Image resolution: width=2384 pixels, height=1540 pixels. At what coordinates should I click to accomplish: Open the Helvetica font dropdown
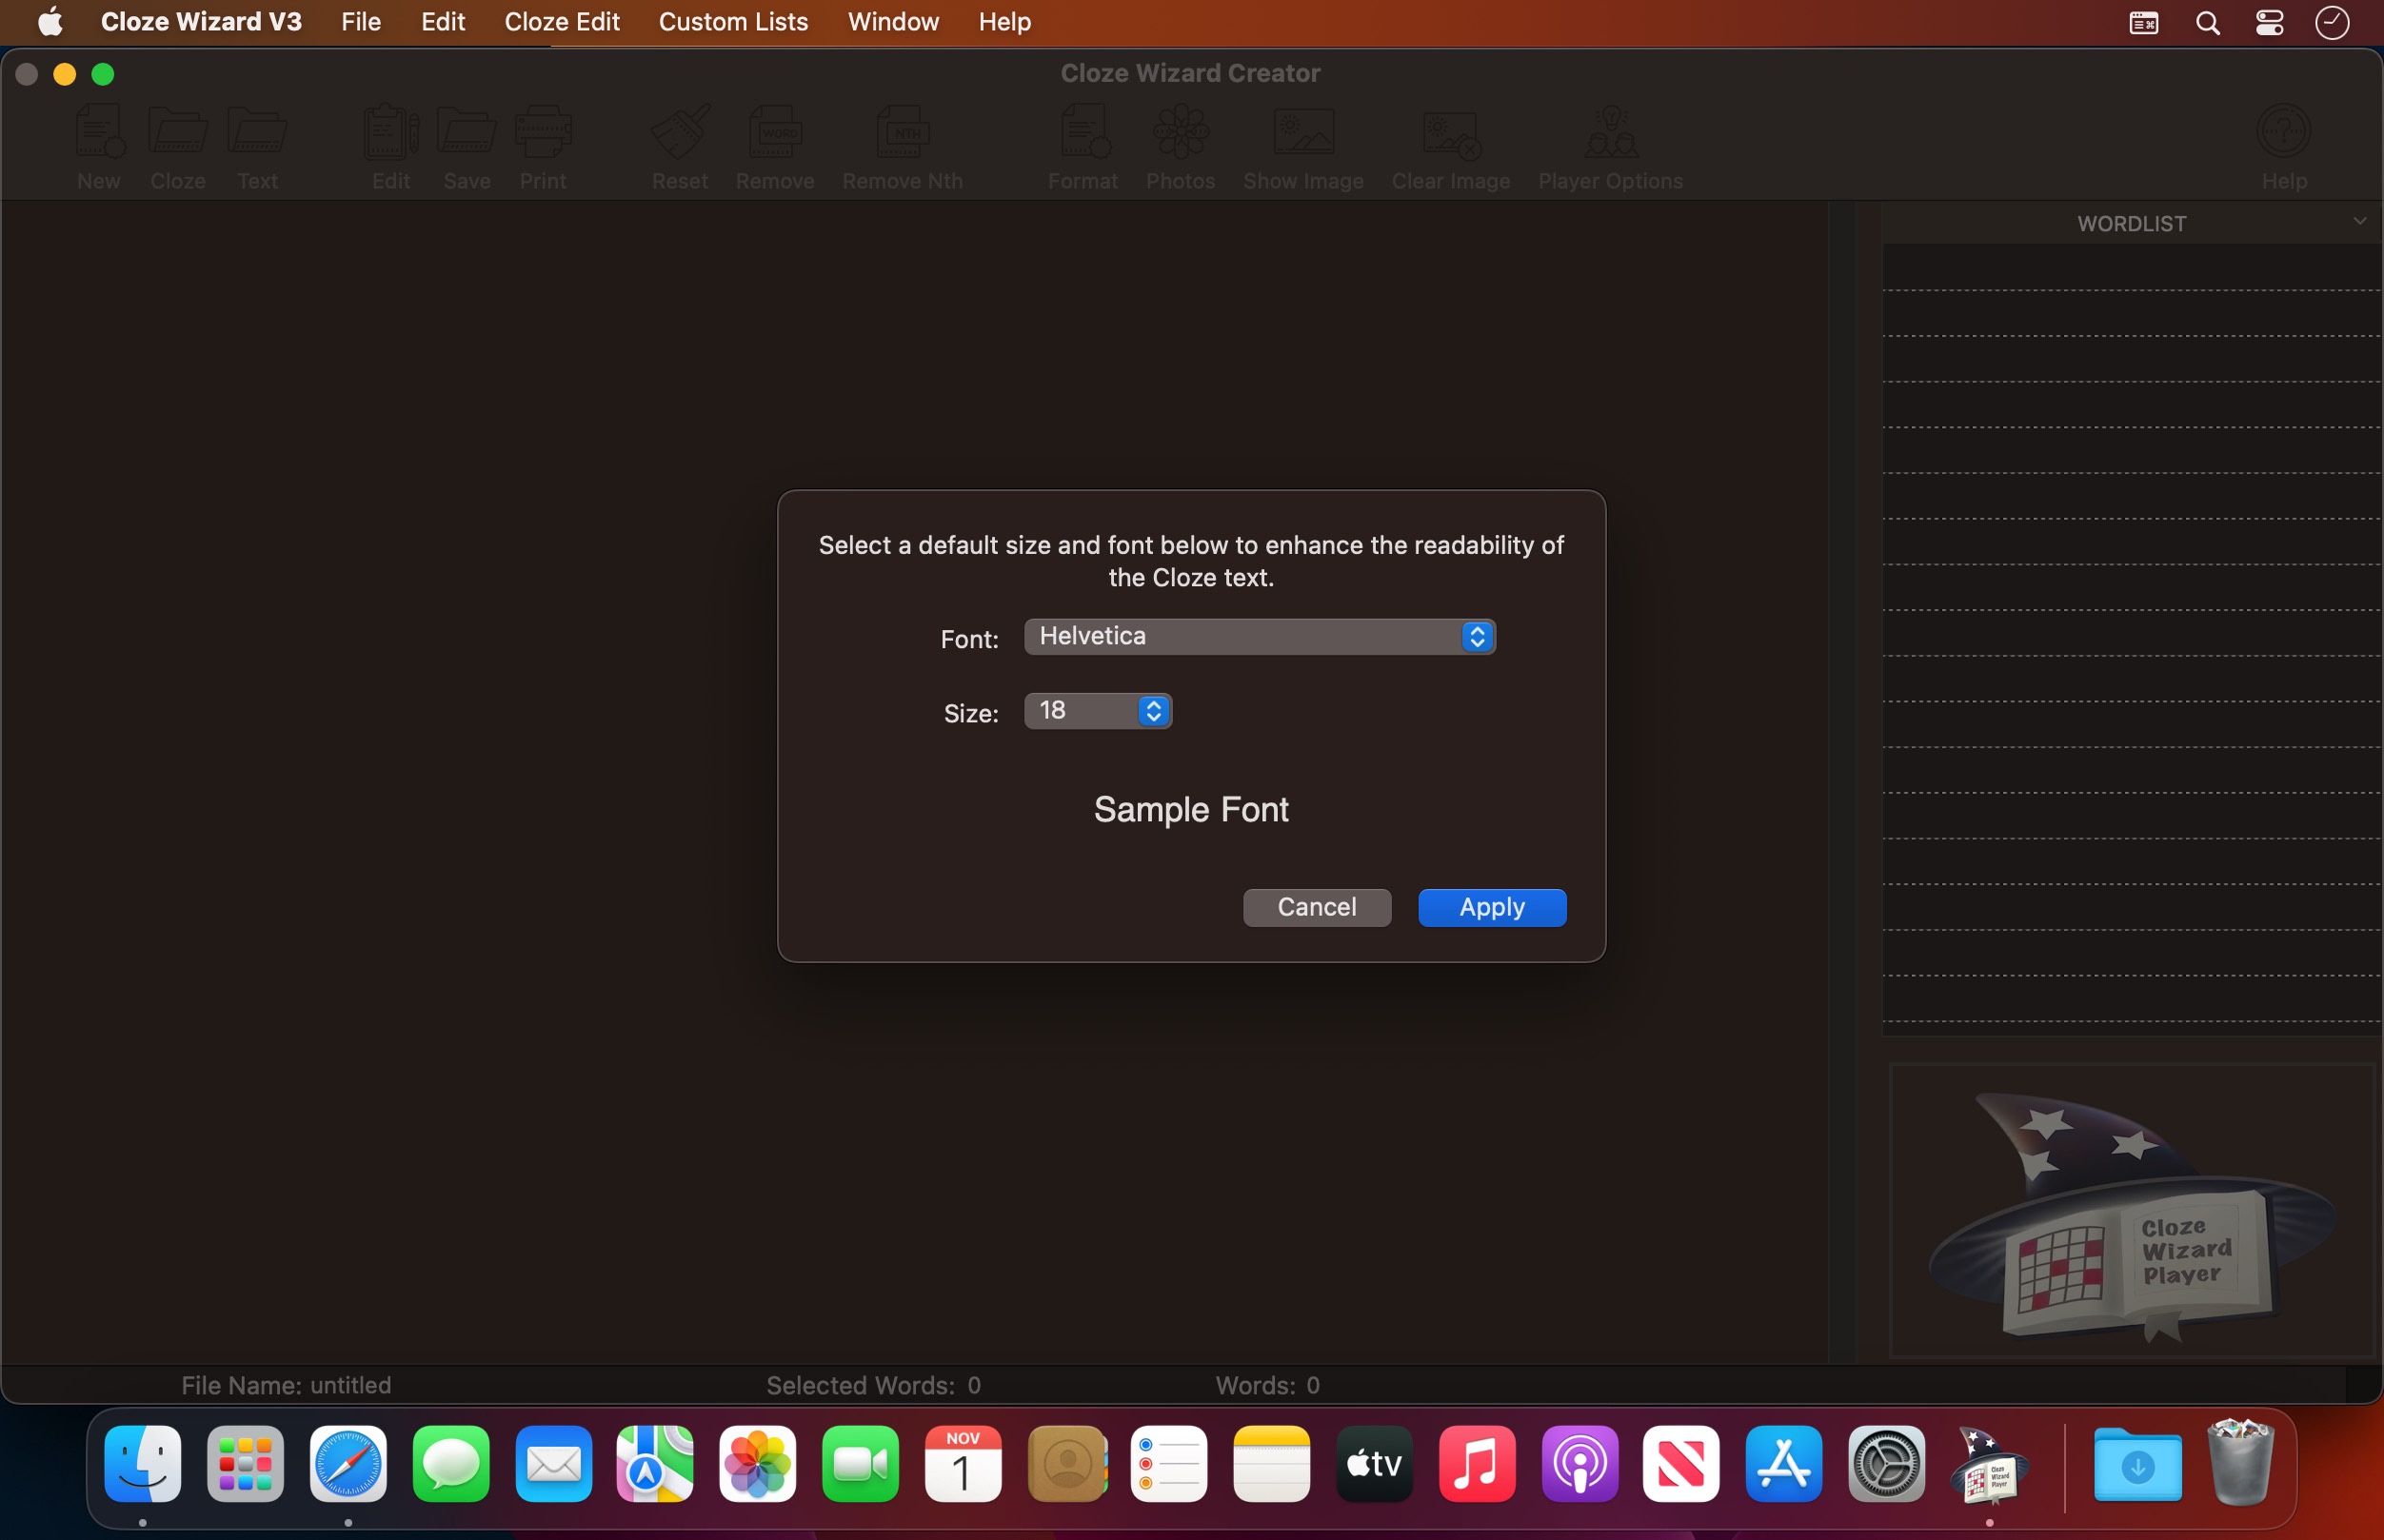pyautogui.click(x=1259, y=637)
